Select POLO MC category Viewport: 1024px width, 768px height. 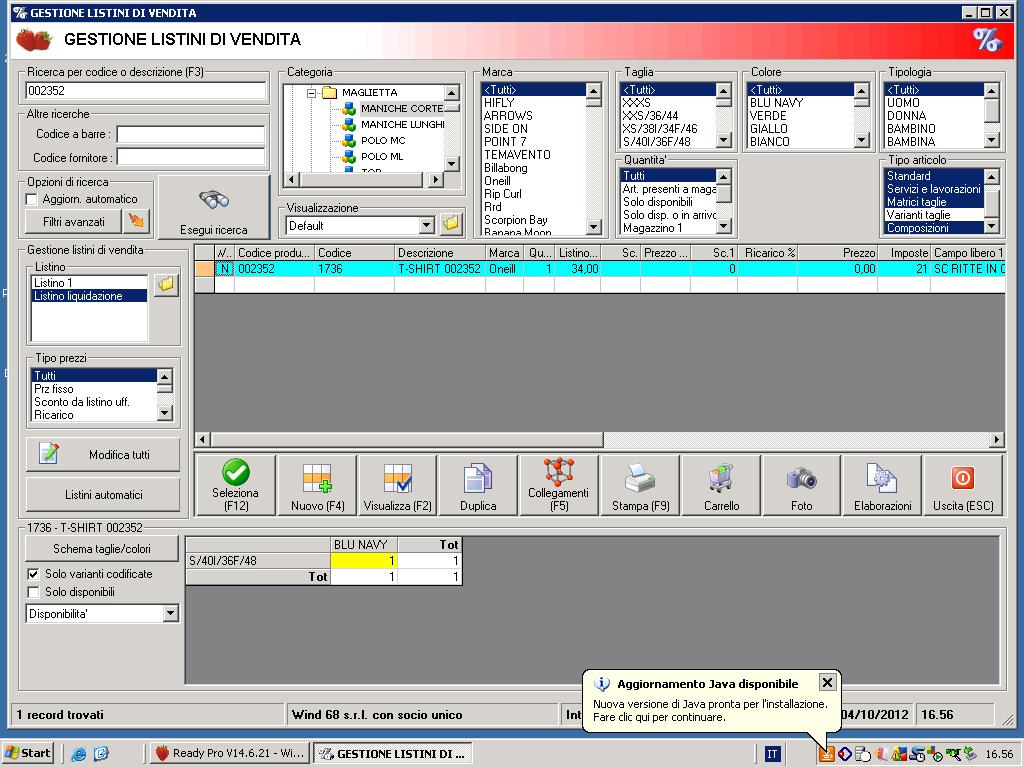tap(383, 140)
